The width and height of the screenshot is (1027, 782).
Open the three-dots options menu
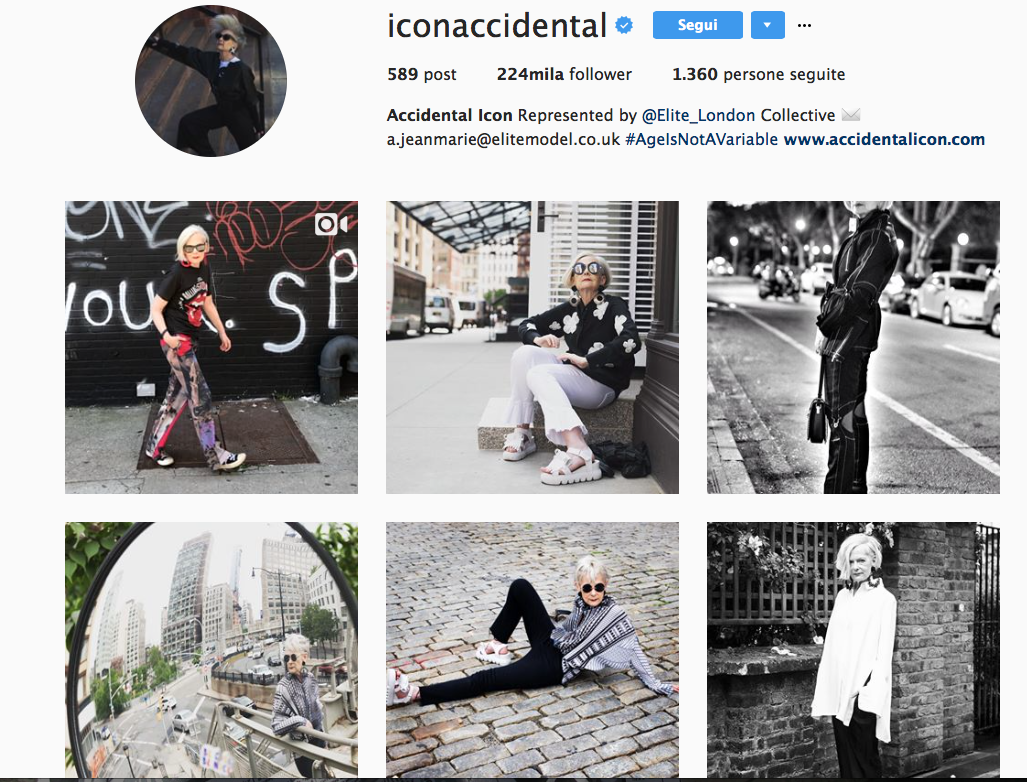tap(804, 26)
